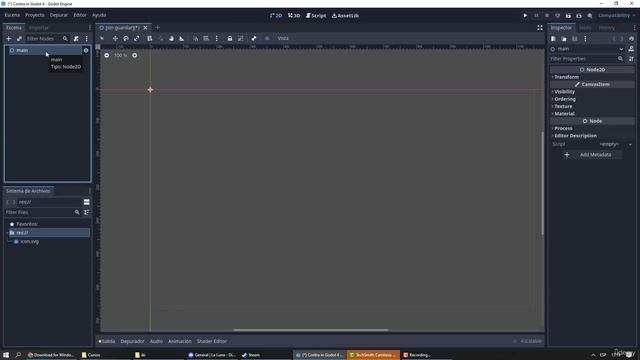Pause the running project
Image resolution: width=640 pixels, height=360 pixels.
pyautogui.click(x=536, y=16)
